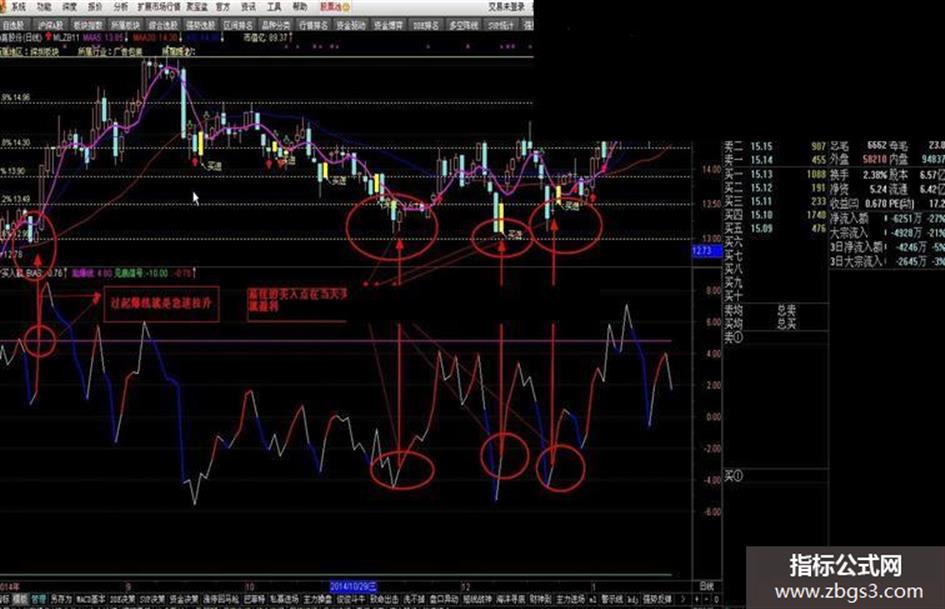Select the 主力操盘 indicator tab
This screenshot has height=609, width=945.
tap(318, 599)
